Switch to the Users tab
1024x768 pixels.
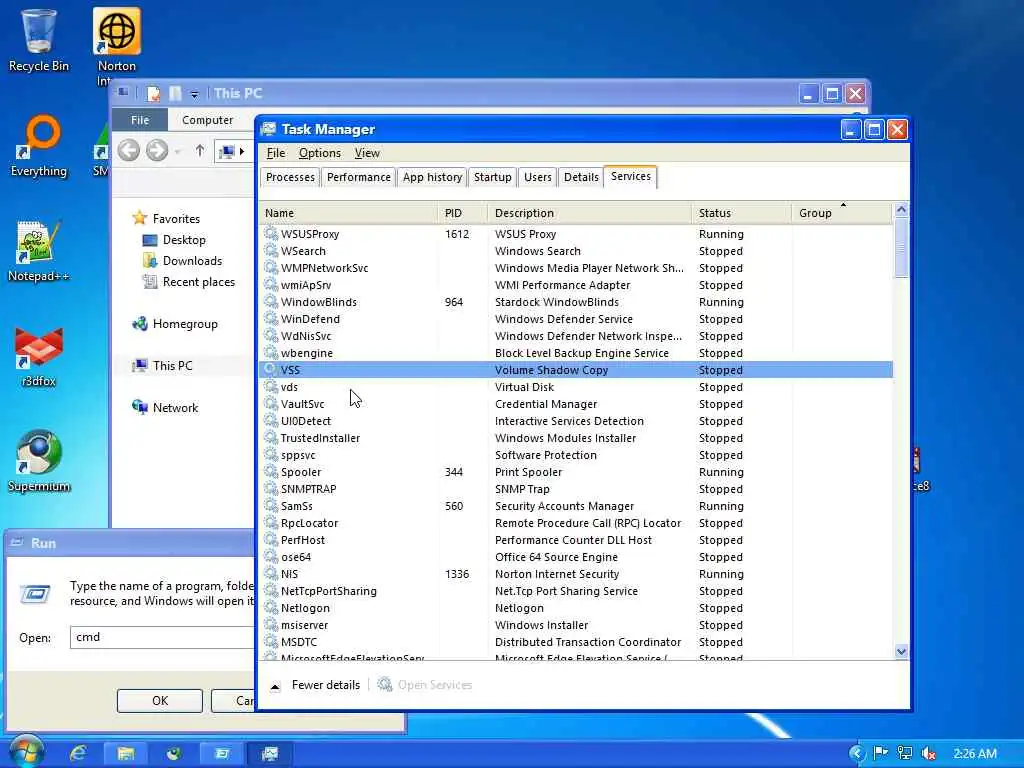pyautogui.click(x=537, y=177)
